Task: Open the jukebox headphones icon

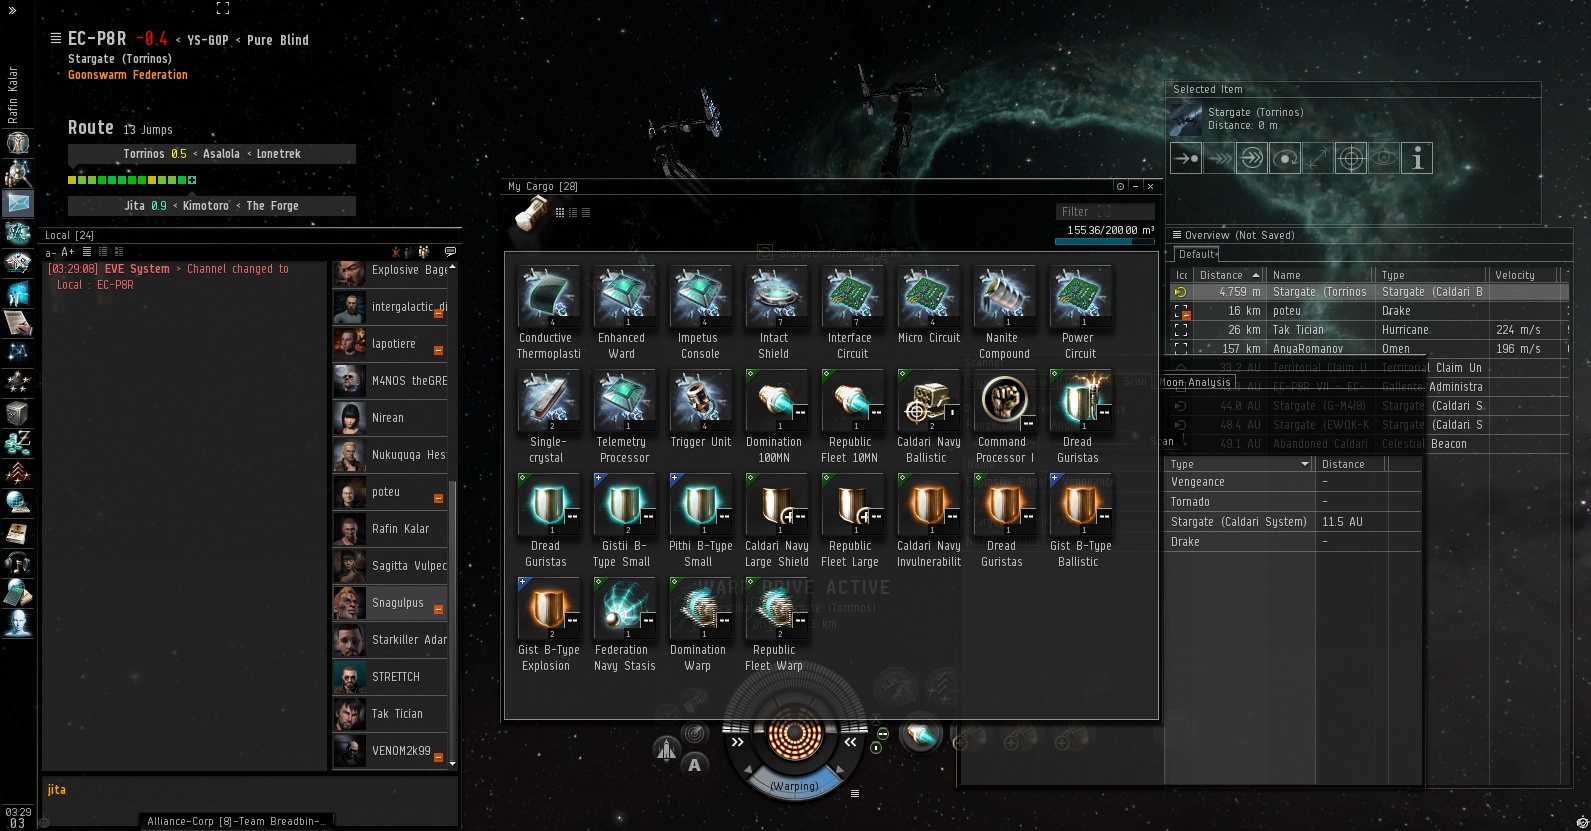Action: (x=18, y=562)
